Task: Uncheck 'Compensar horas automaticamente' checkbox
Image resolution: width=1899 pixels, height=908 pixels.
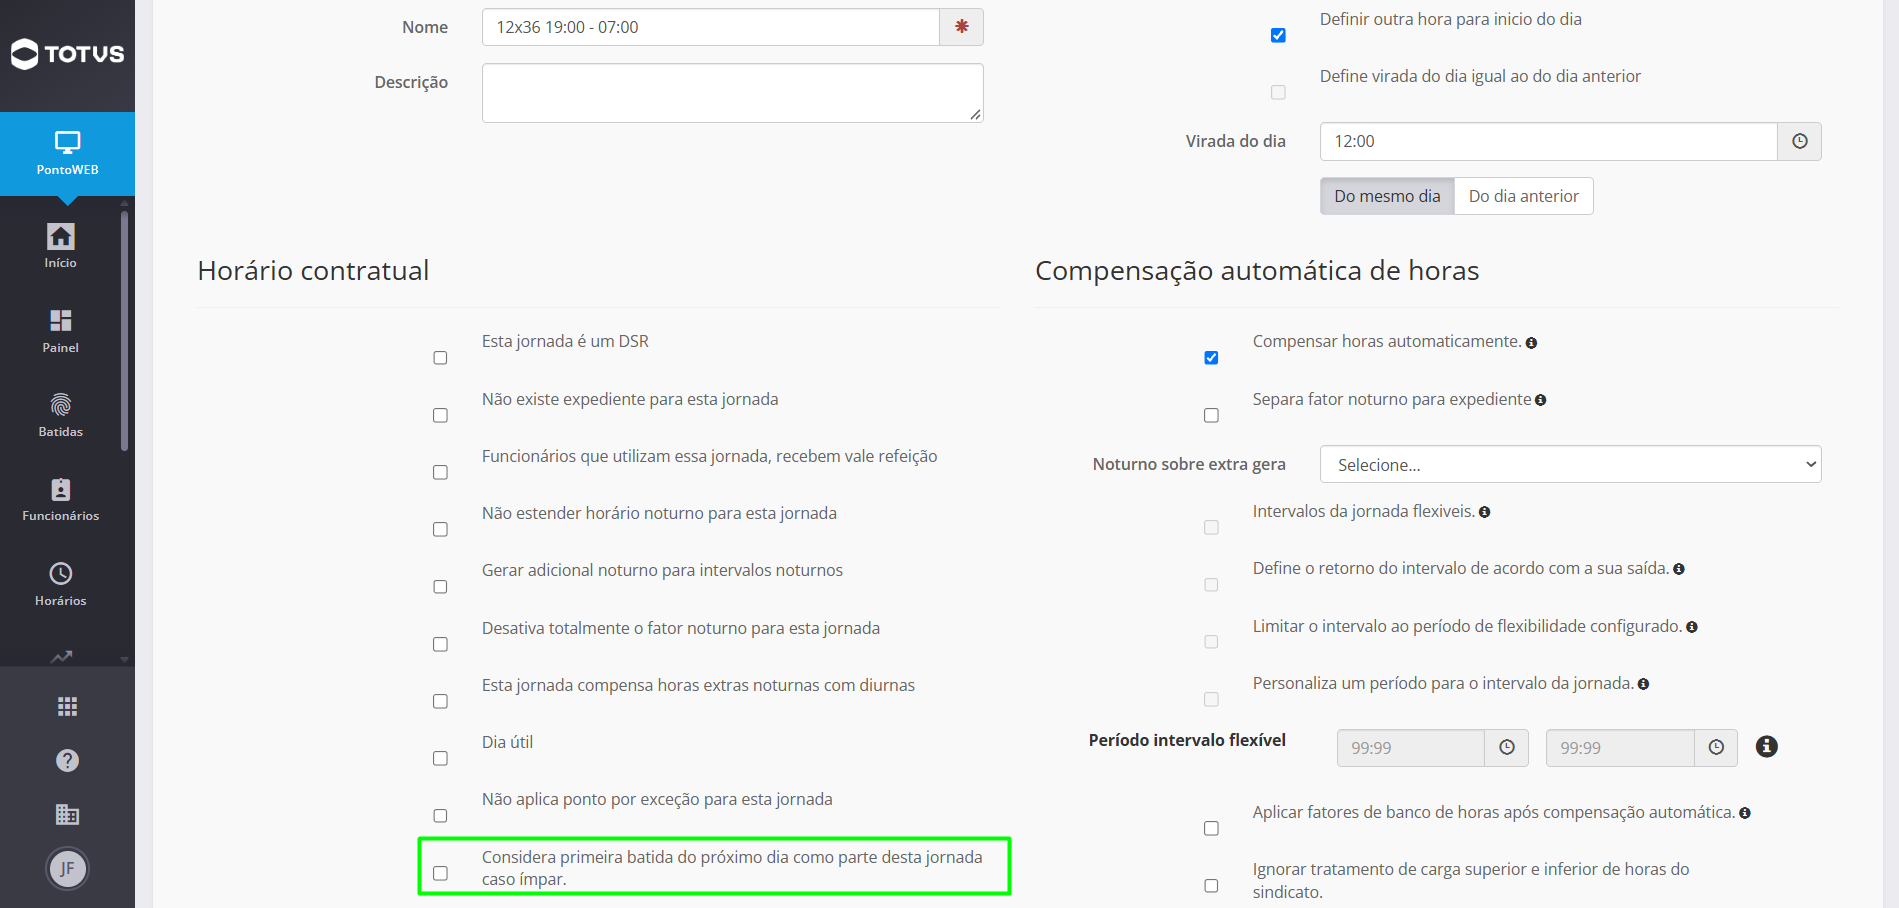Action: pos(1211,358)
